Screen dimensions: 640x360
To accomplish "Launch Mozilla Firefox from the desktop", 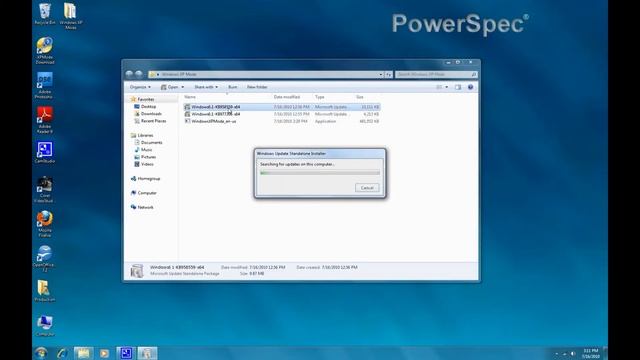I will click(x=44, y=224).
